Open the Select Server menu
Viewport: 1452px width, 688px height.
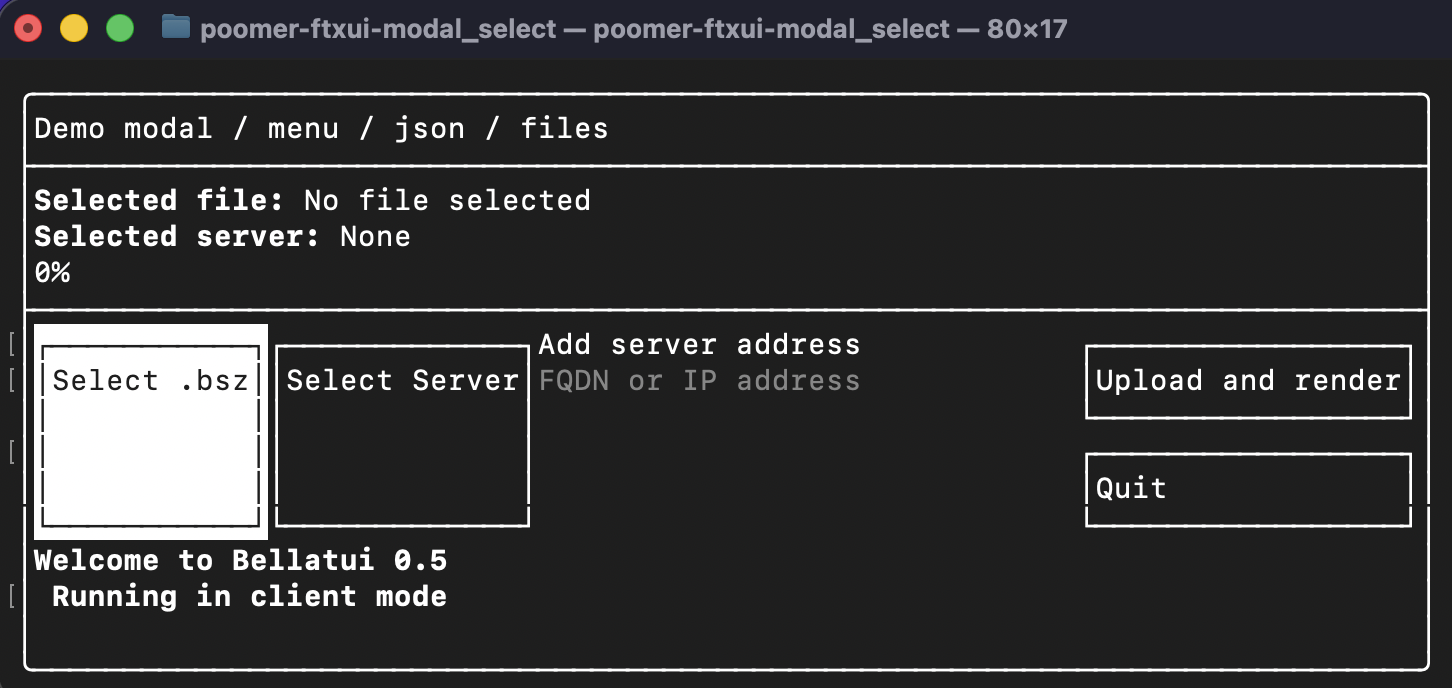402,381
